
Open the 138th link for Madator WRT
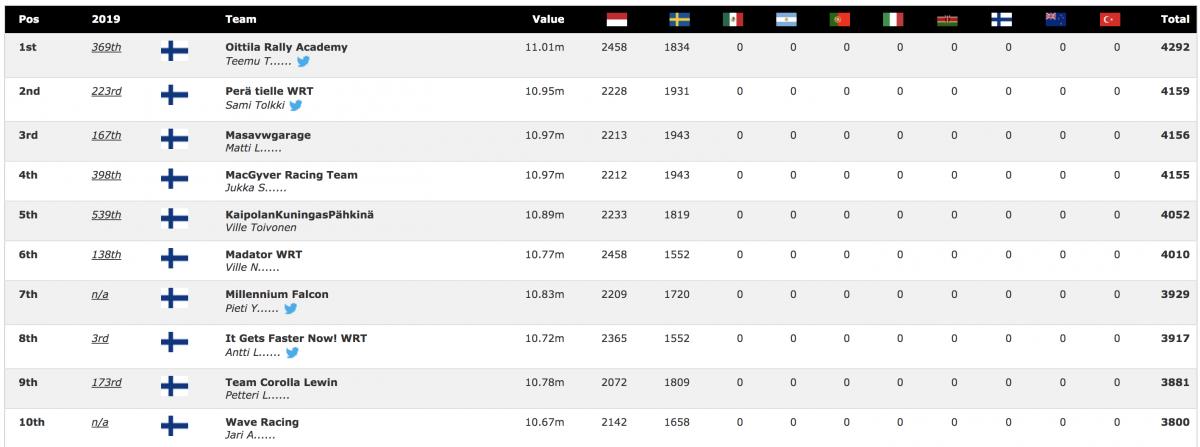[106, 255]
